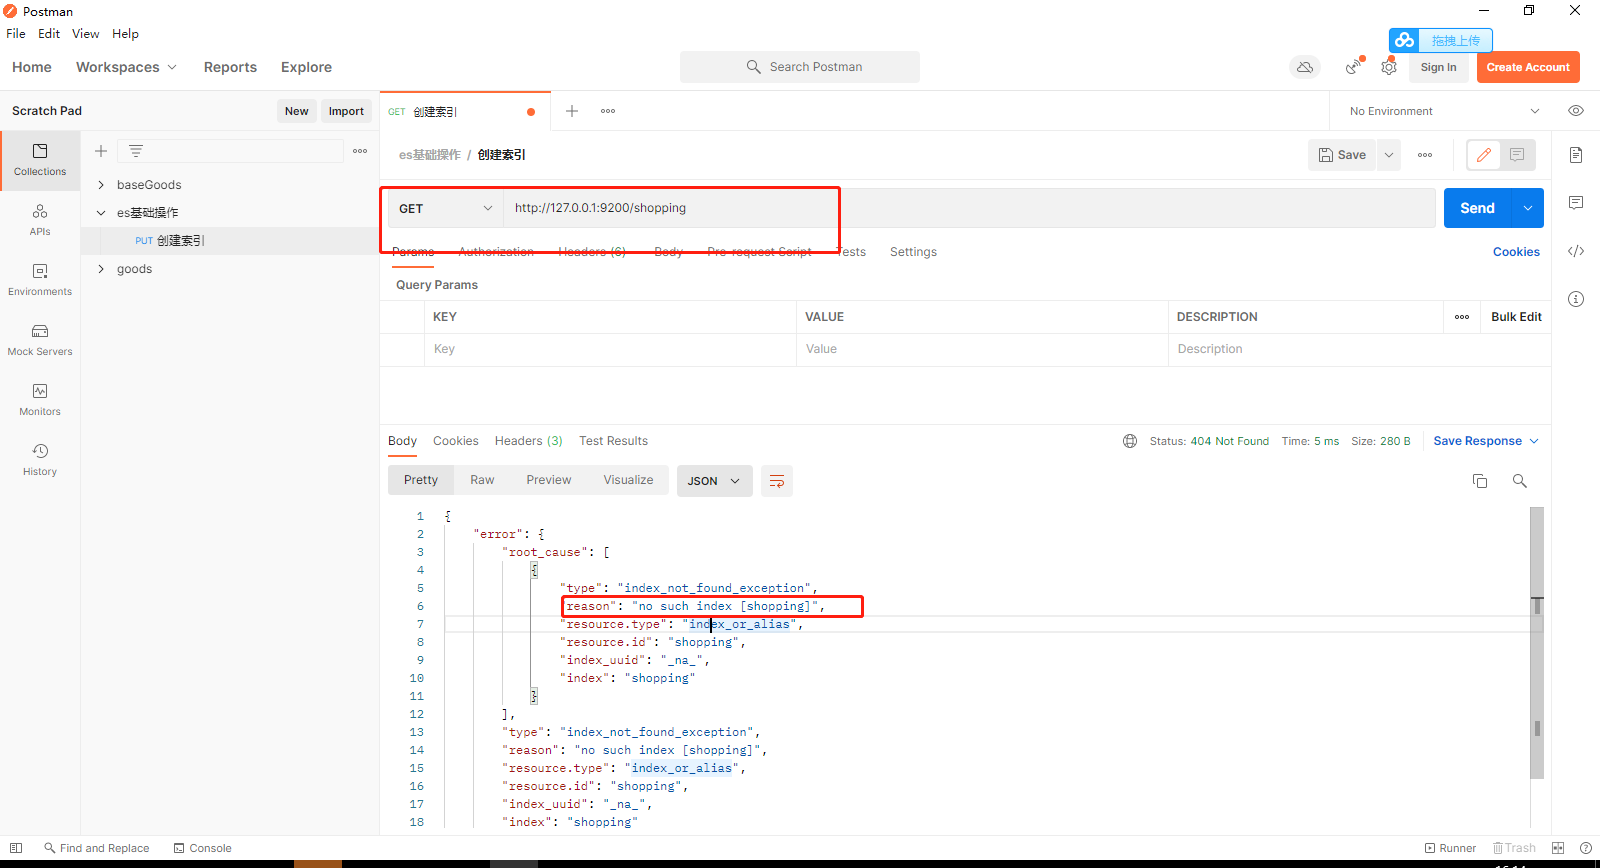
Task: Open the Settings gear icon
Action: click(x=1389, y=67)
